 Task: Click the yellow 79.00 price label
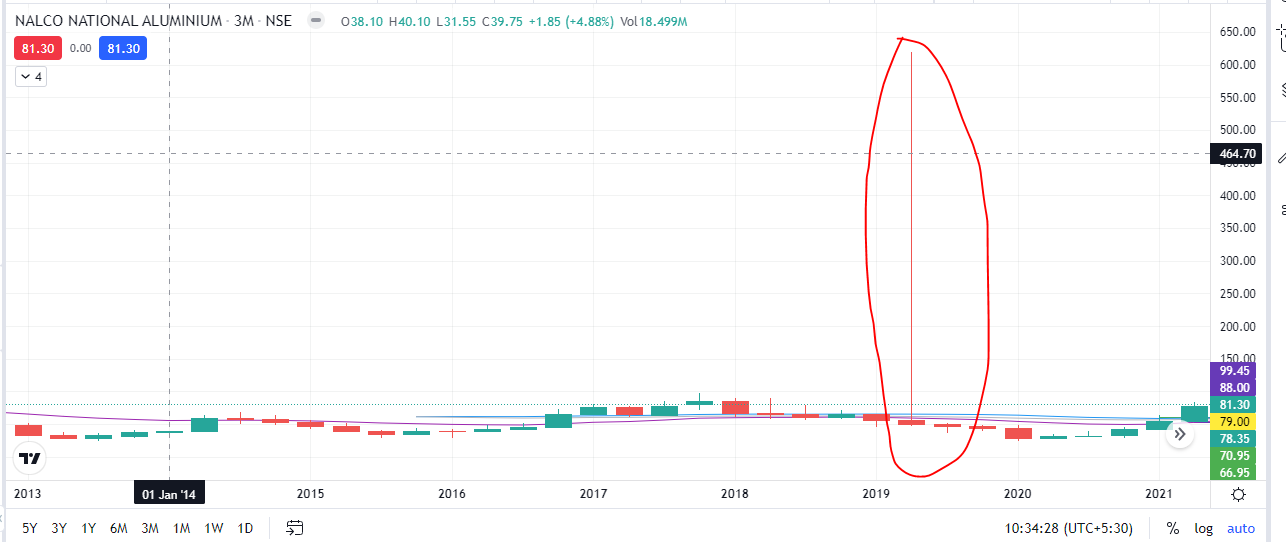tap(1235, 421)
